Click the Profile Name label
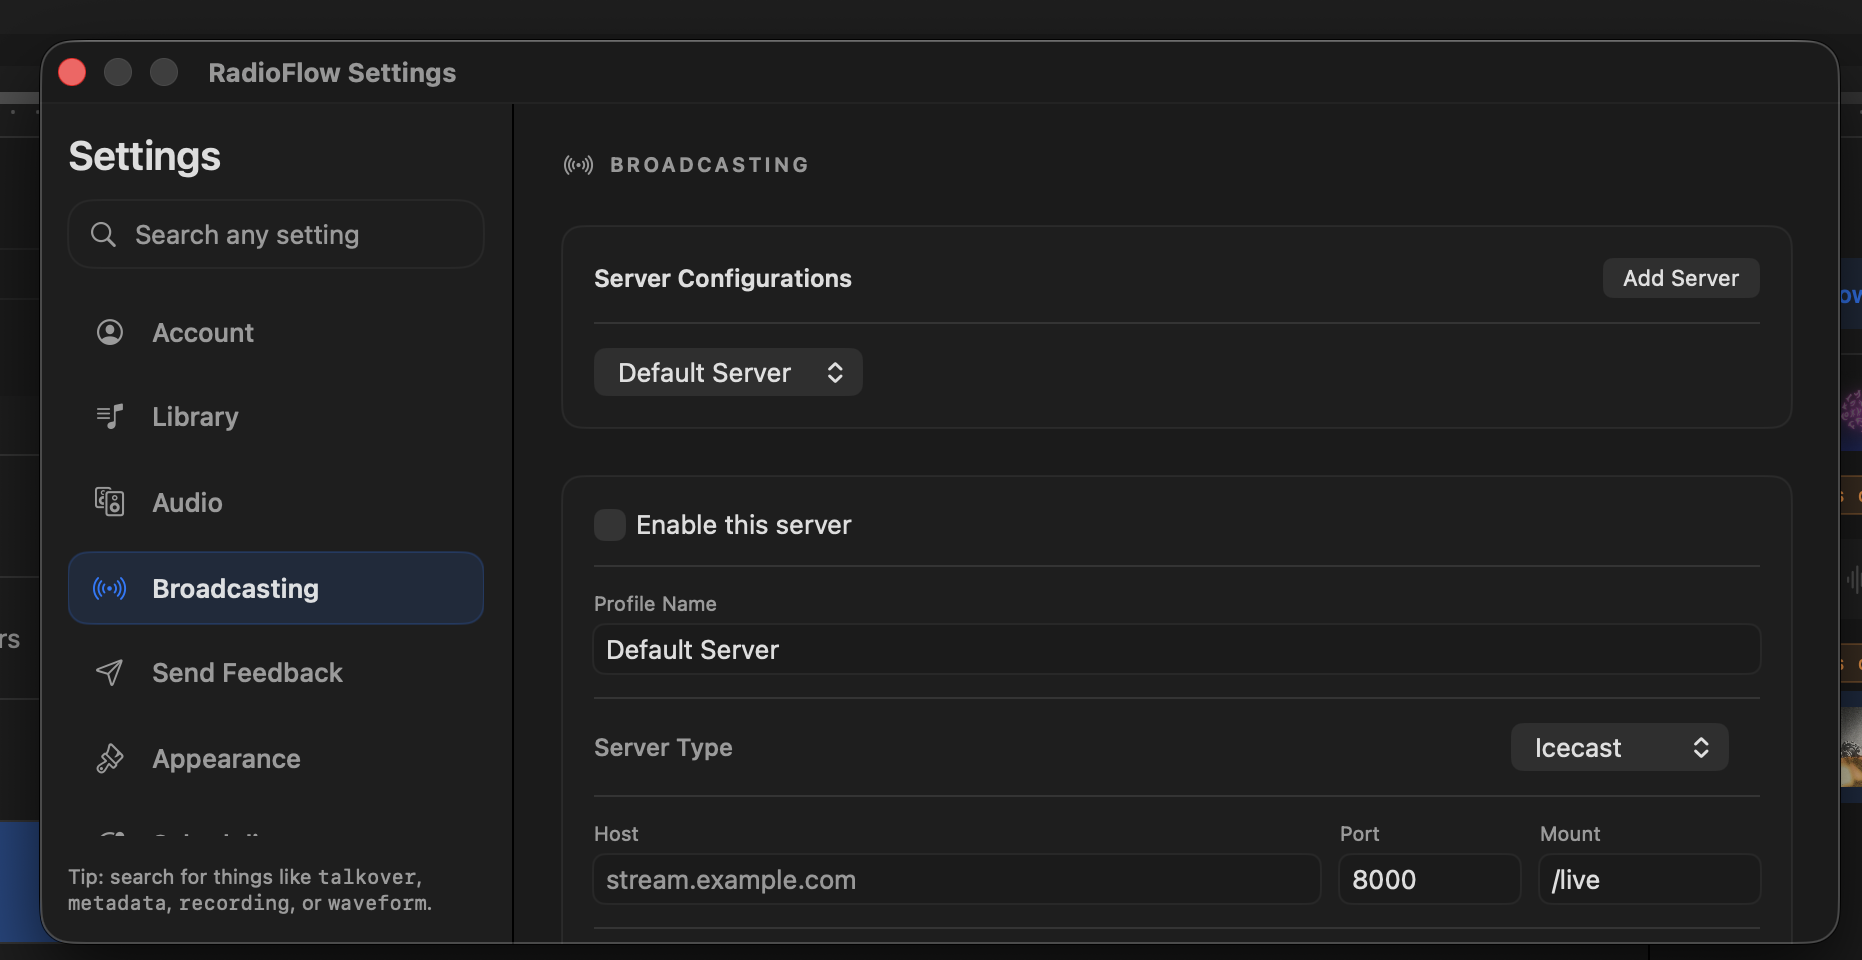The image size is (1862, 960). pos(655,604)
